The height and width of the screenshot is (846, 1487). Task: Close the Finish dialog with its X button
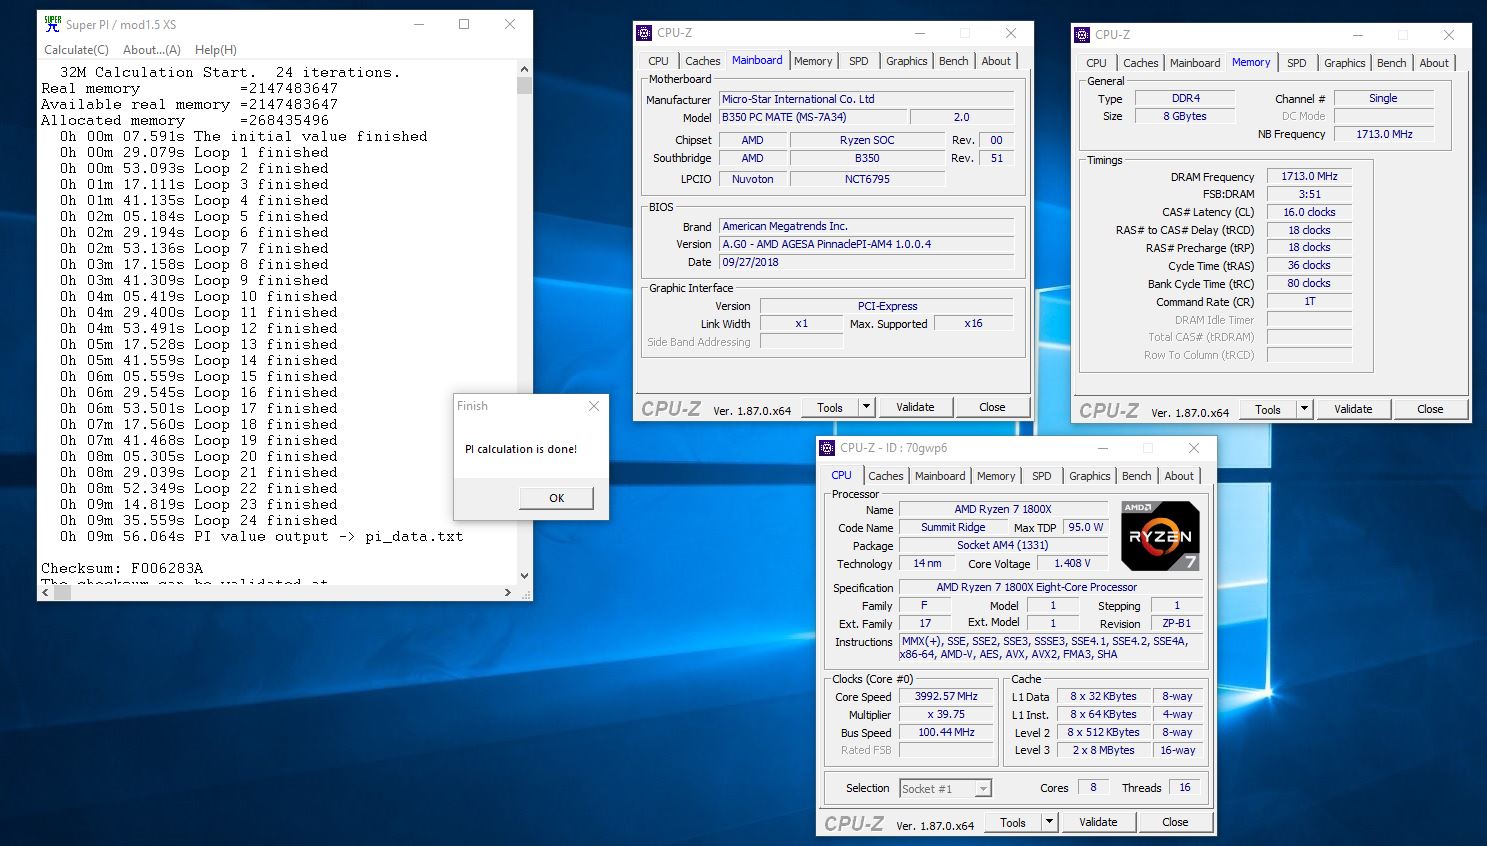coord(594,406)
